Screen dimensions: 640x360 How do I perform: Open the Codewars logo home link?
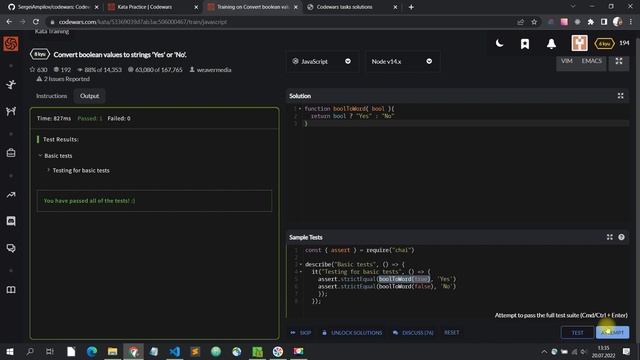pos(11,44)
